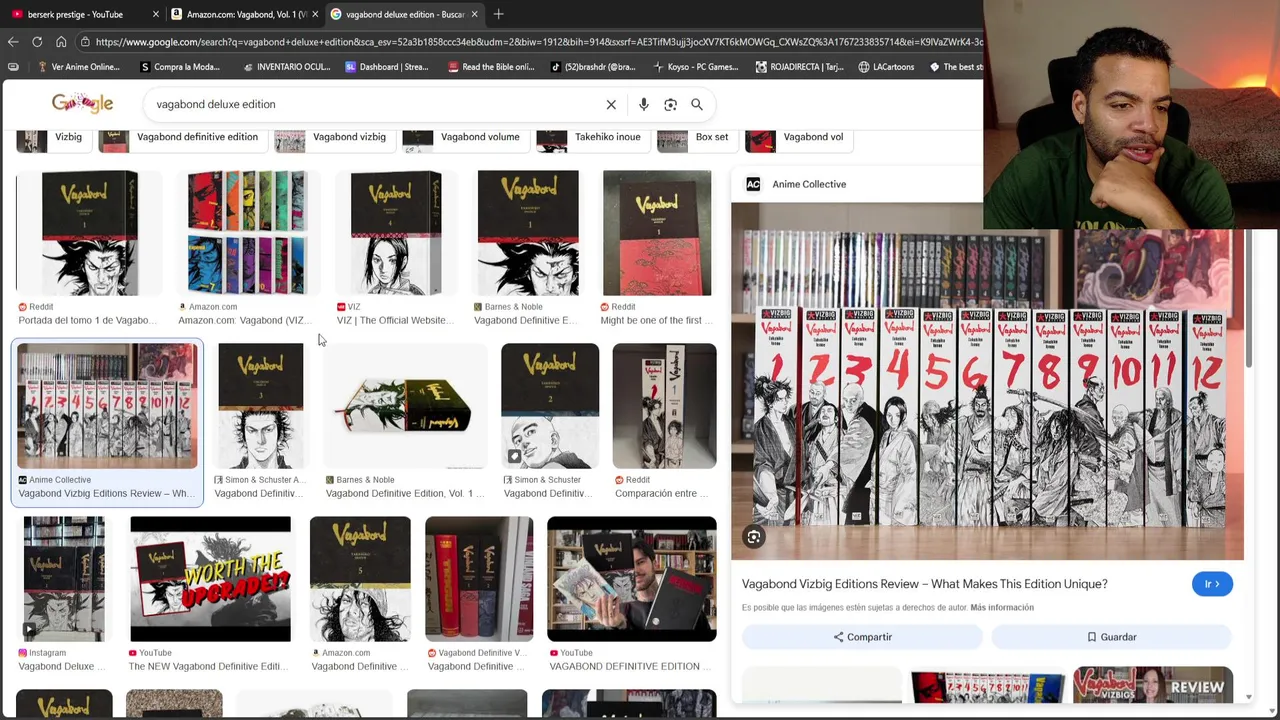This screenshot has height=720, width=1280.
Task: Click the Compartir share button
Action: click(x=862, y=637)
